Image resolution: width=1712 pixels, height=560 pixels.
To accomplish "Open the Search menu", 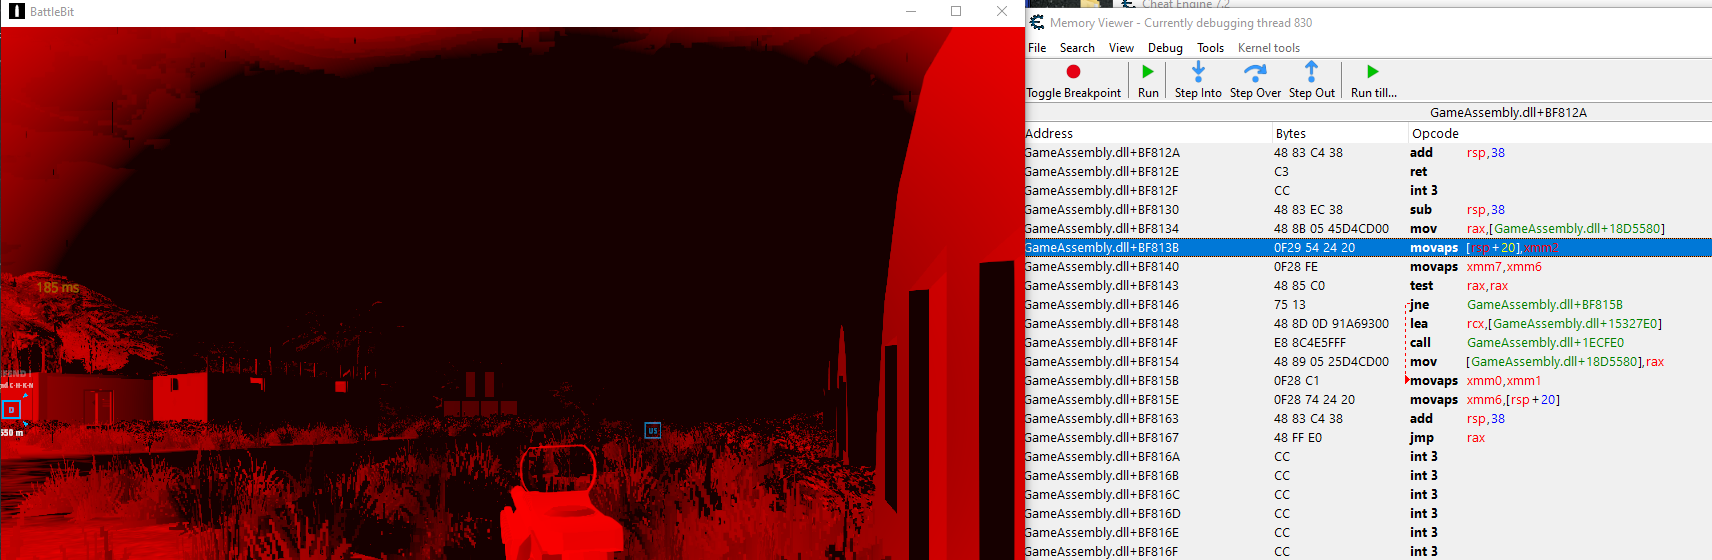I will [x=1077, y=48].
